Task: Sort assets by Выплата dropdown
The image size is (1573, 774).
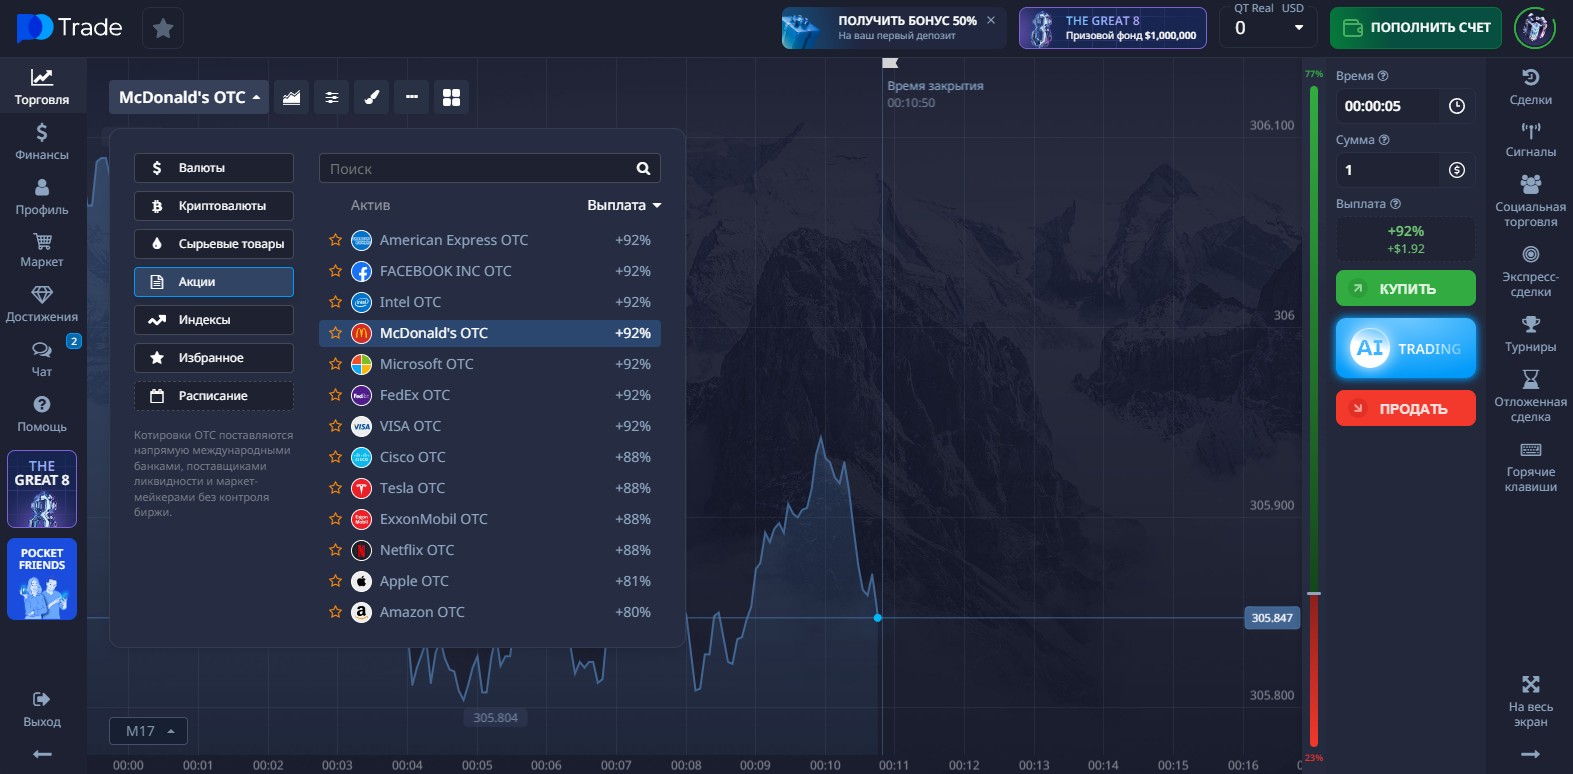Action: point(624,205)
